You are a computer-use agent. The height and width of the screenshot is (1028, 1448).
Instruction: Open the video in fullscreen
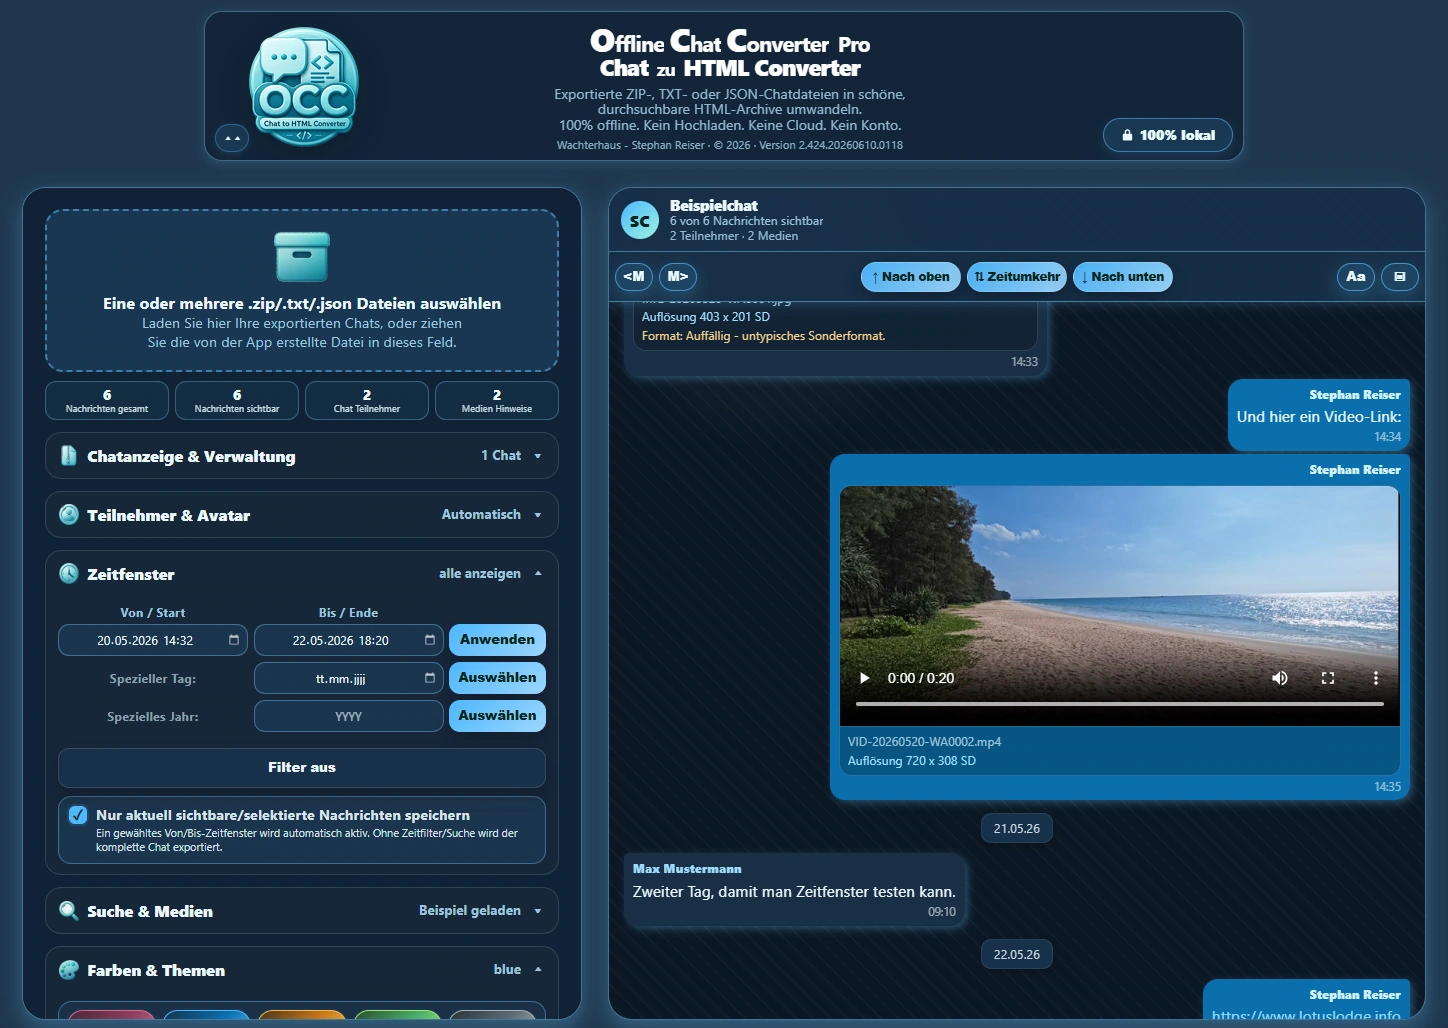pos(1328,678)
